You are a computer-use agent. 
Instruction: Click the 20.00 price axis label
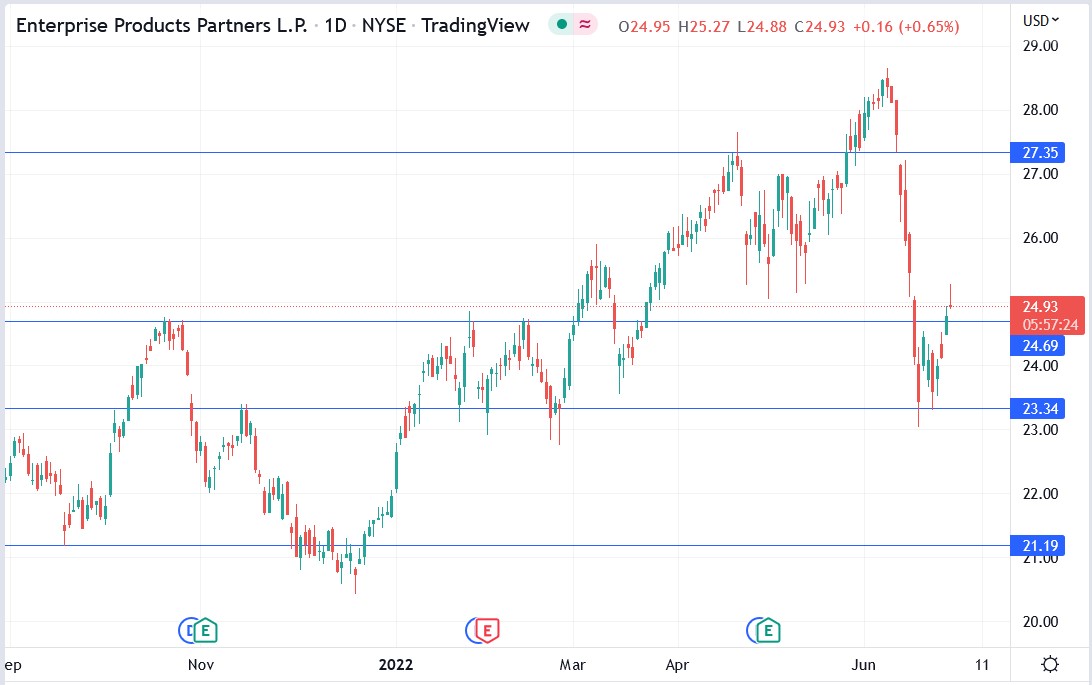pyautogui.click(x=1040, y=622)
